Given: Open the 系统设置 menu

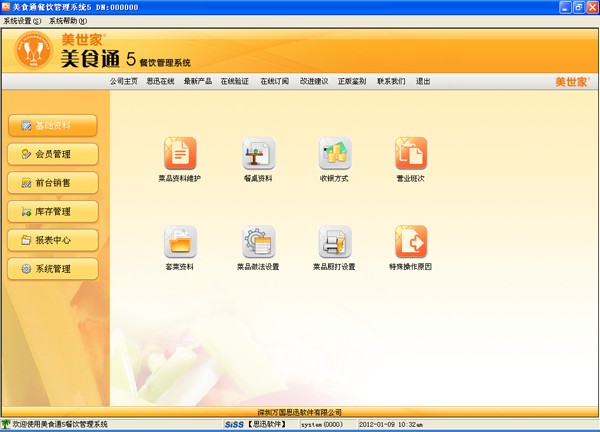Looking at the screenshot, I should (x=21, y=20).
